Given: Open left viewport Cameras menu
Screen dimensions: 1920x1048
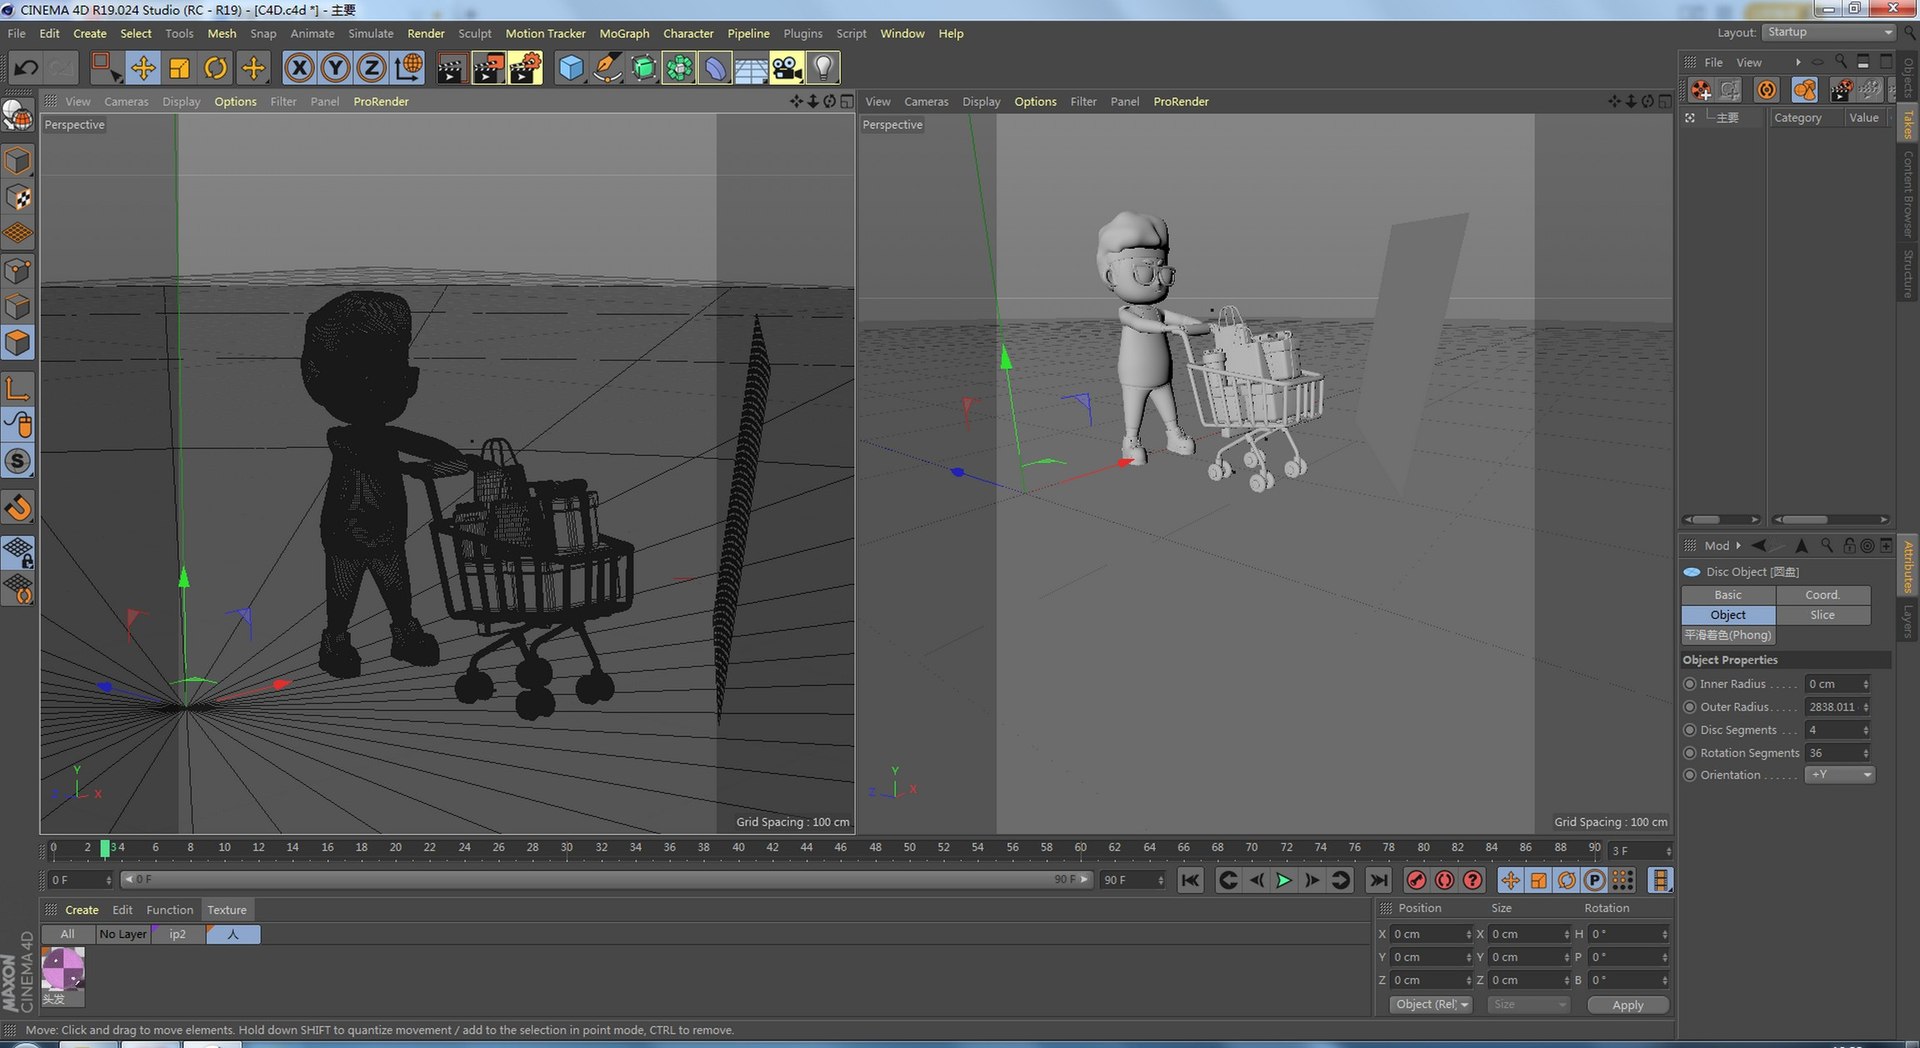Looking at the screenshot, I should (126, 101).
